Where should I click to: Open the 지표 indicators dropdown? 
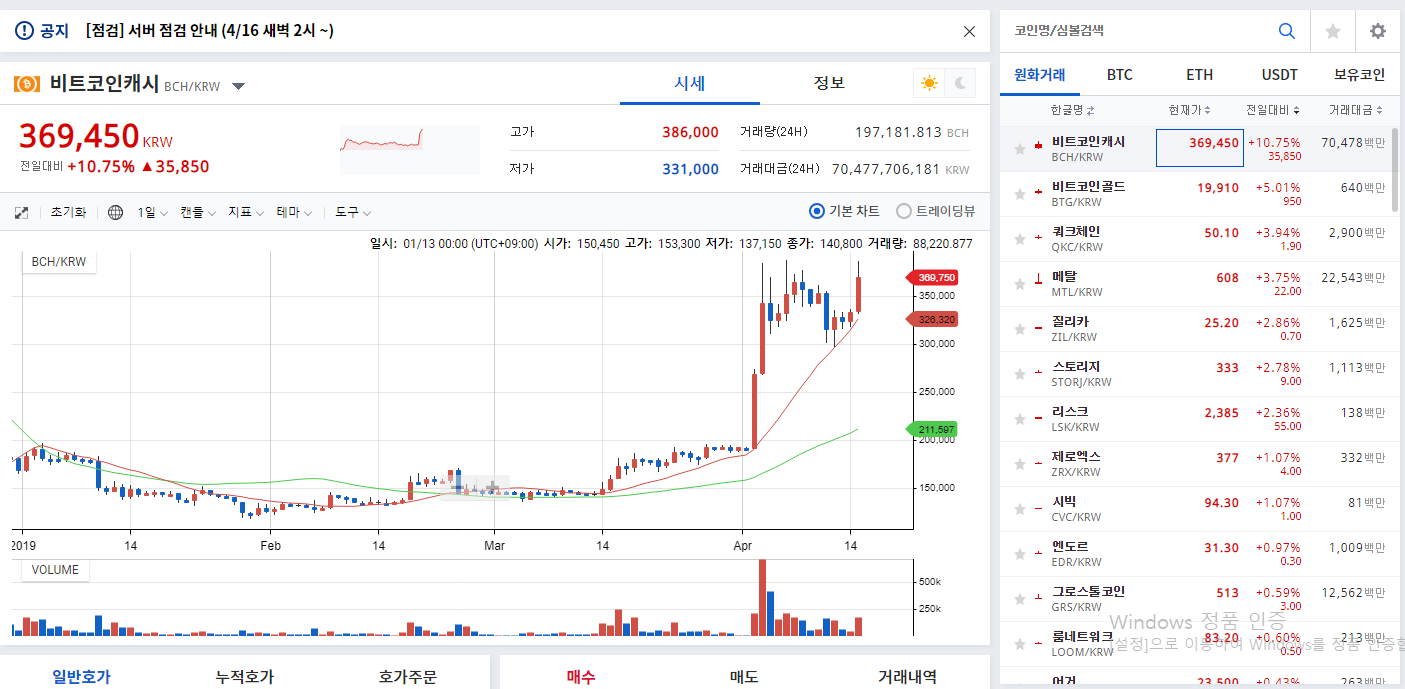point(246,212)
